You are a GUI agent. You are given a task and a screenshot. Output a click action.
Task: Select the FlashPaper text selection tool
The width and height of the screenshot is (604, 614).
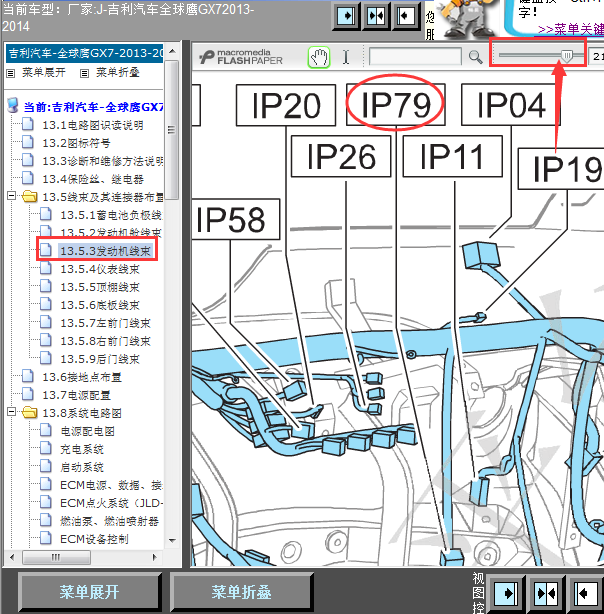click(345, 57)
